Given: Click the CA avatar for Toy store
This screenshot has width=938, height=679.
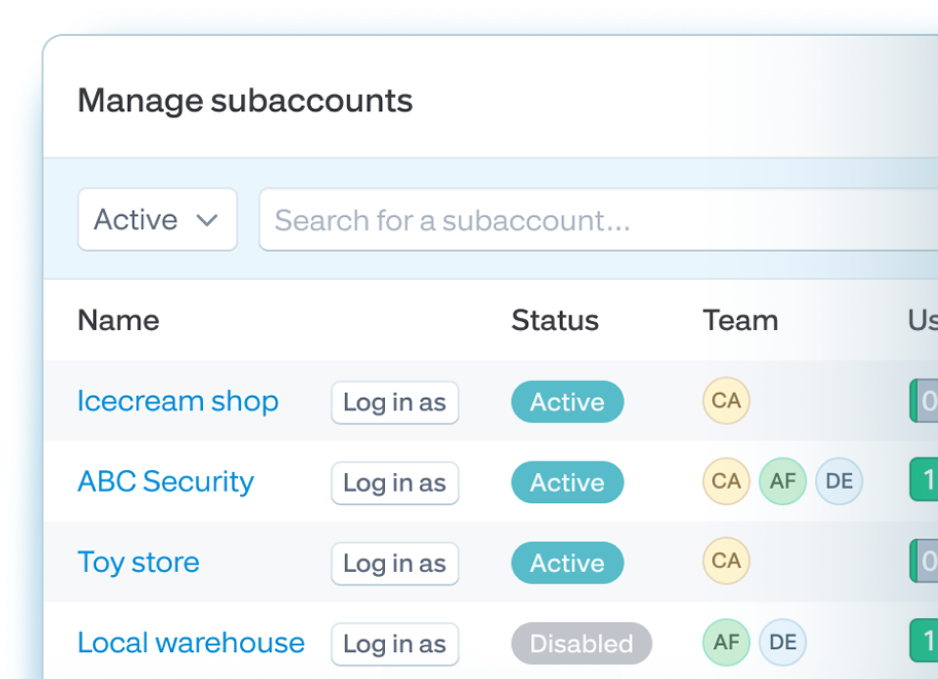Looking at the screenshot, I should (x=726, y=562).
